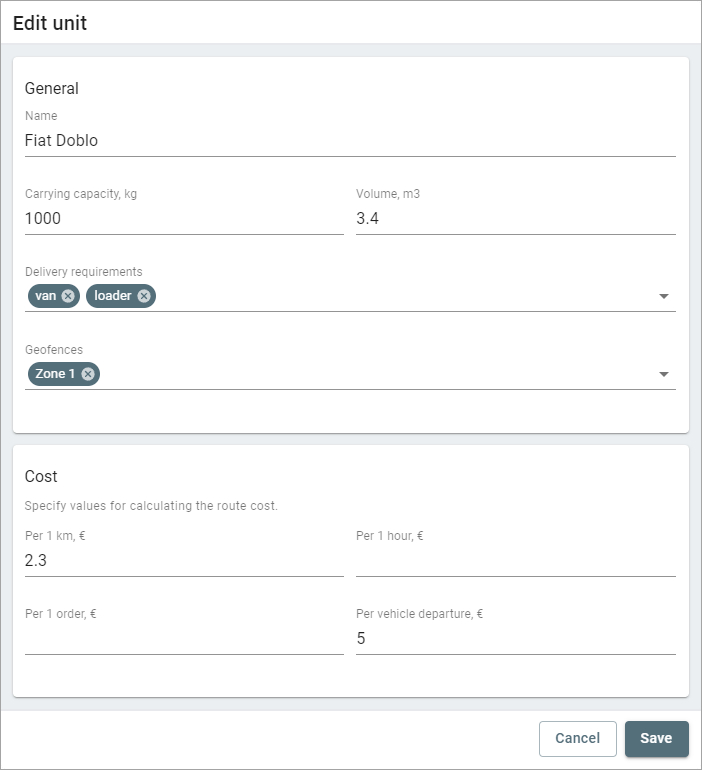702x770 pixels.
Task: Click the Carrying capacity kg field
Action: coord(184,218)
